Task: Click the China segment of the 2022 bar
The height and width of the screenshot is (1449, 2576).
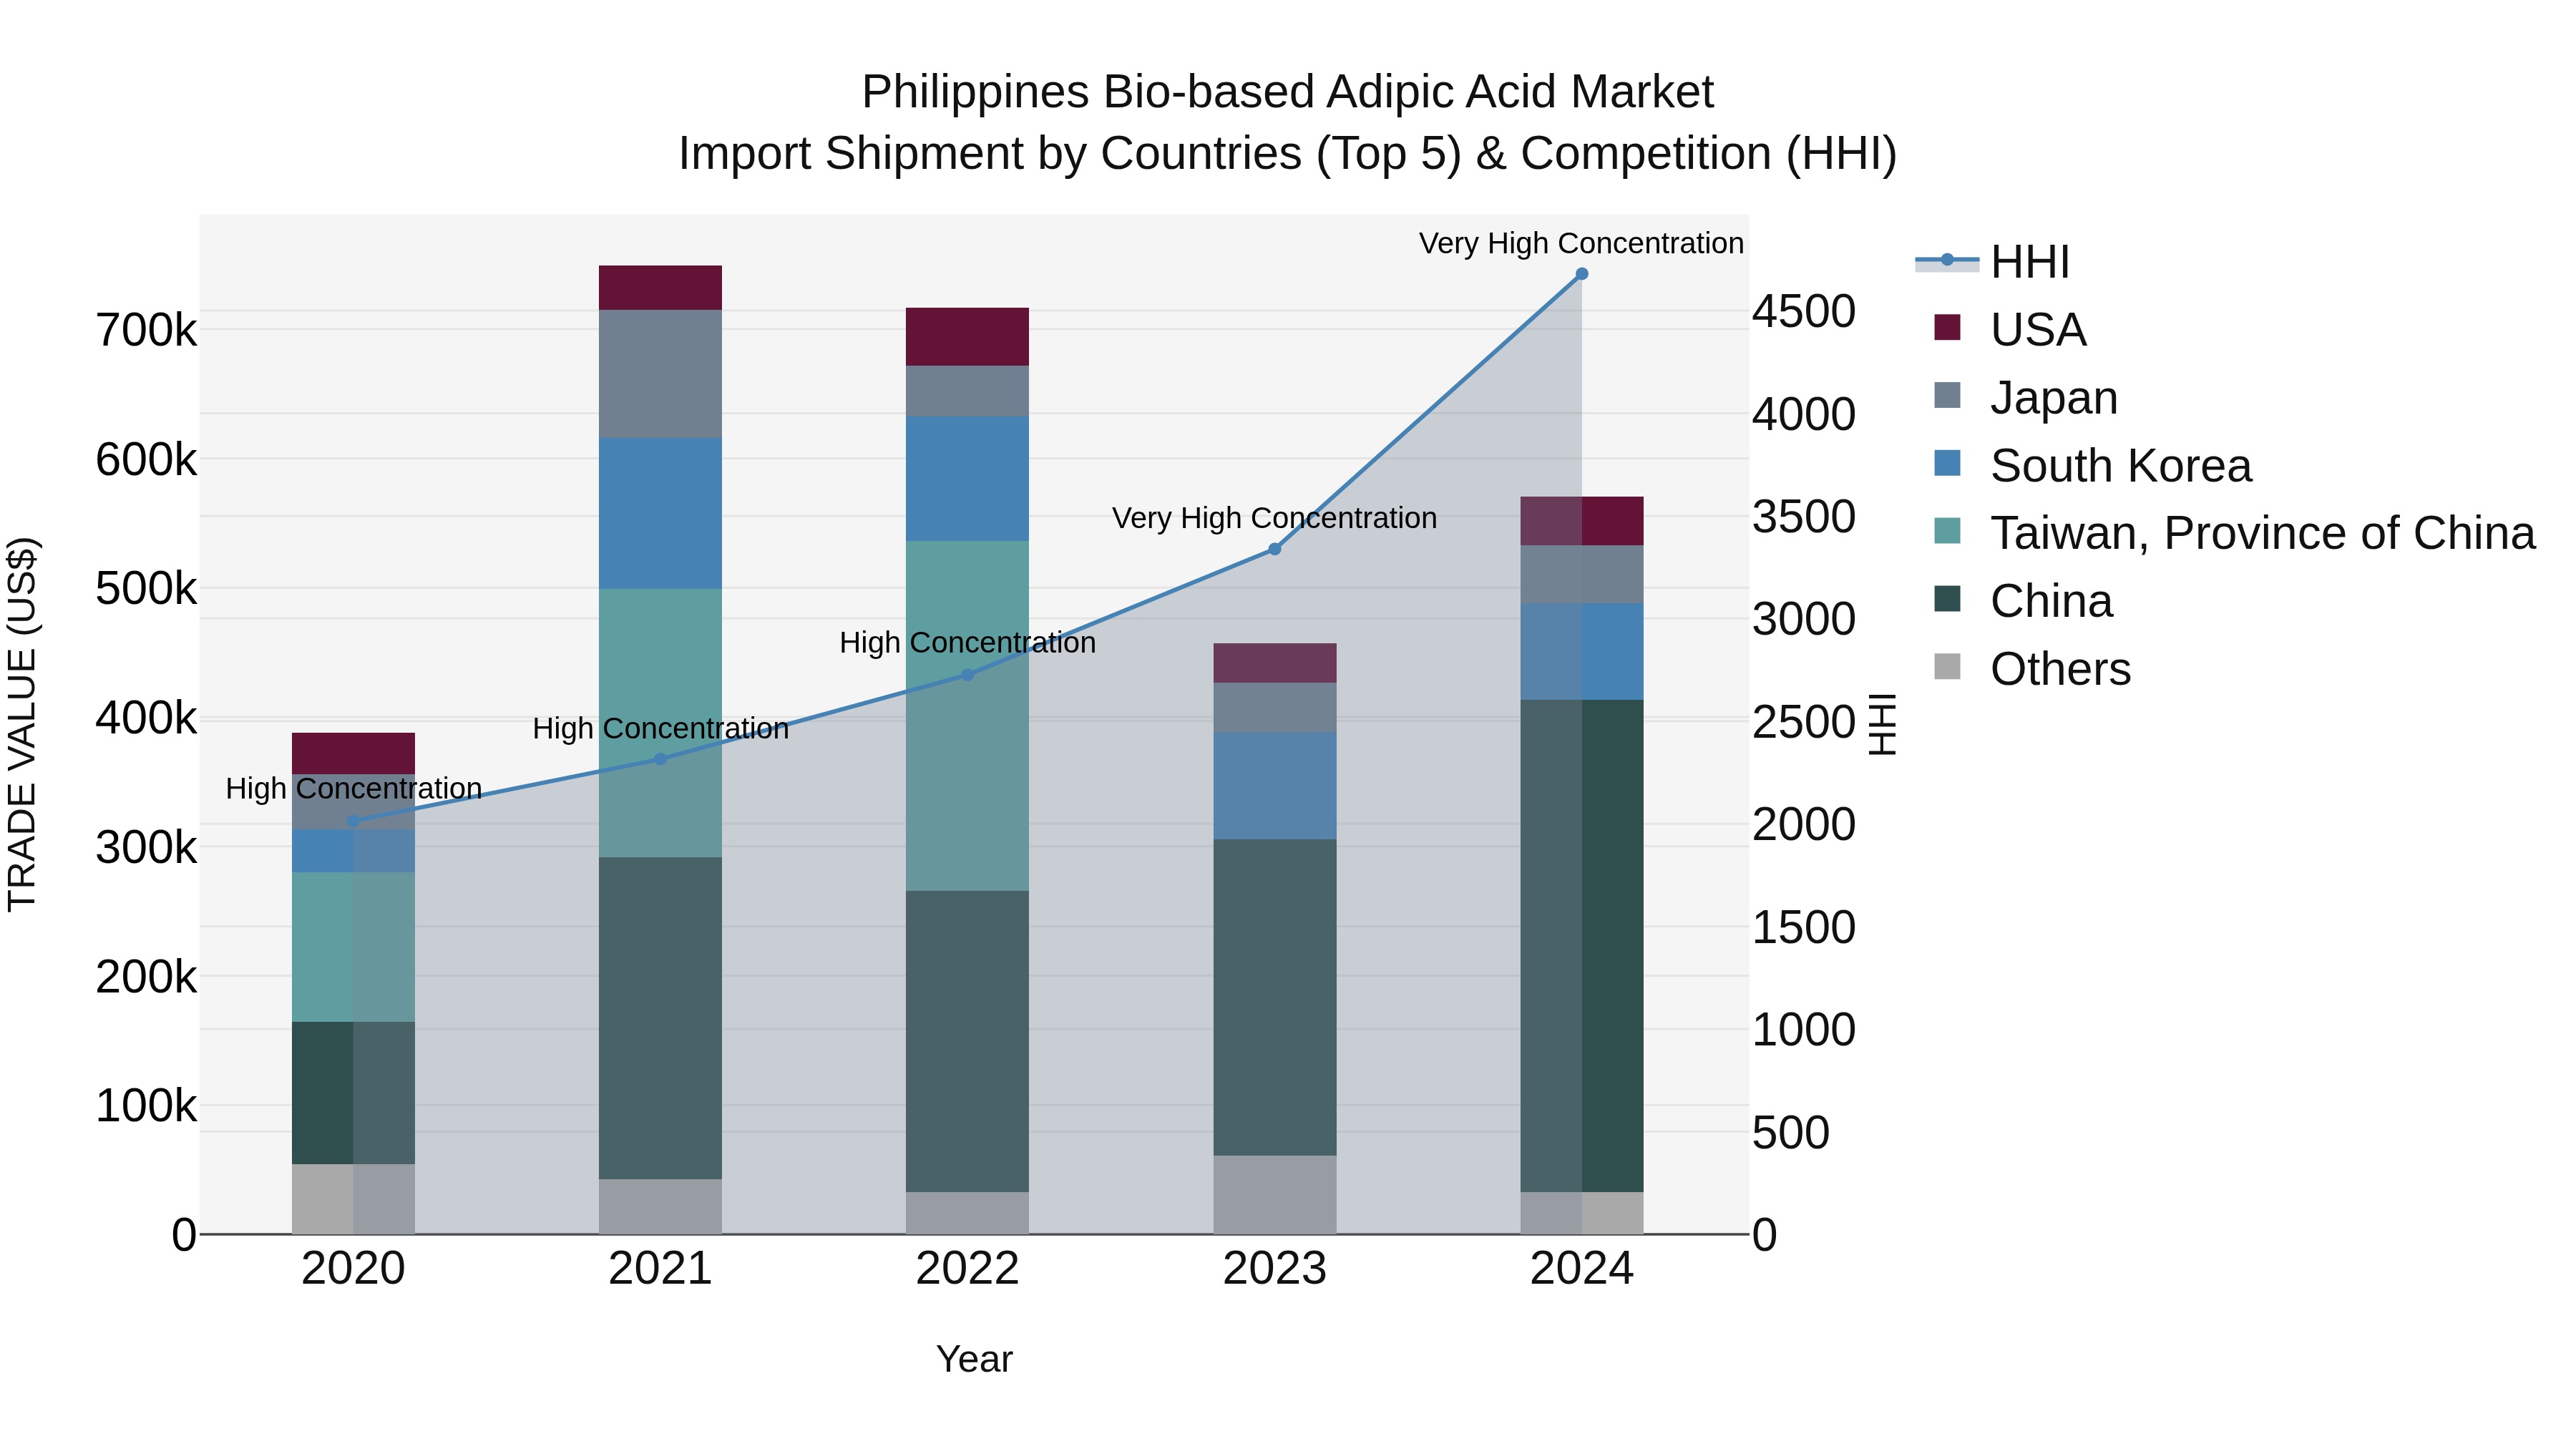Action: [x=967, y=1041]
